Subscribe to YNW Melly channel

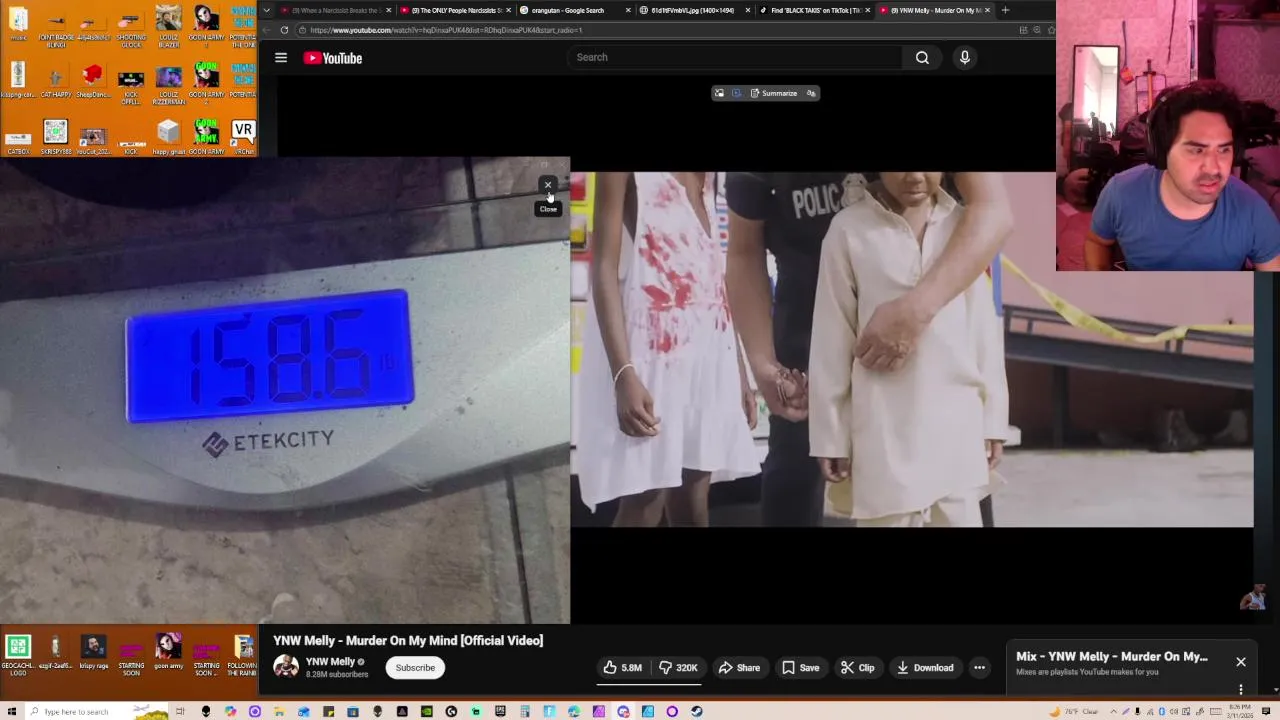click(415, 668)
